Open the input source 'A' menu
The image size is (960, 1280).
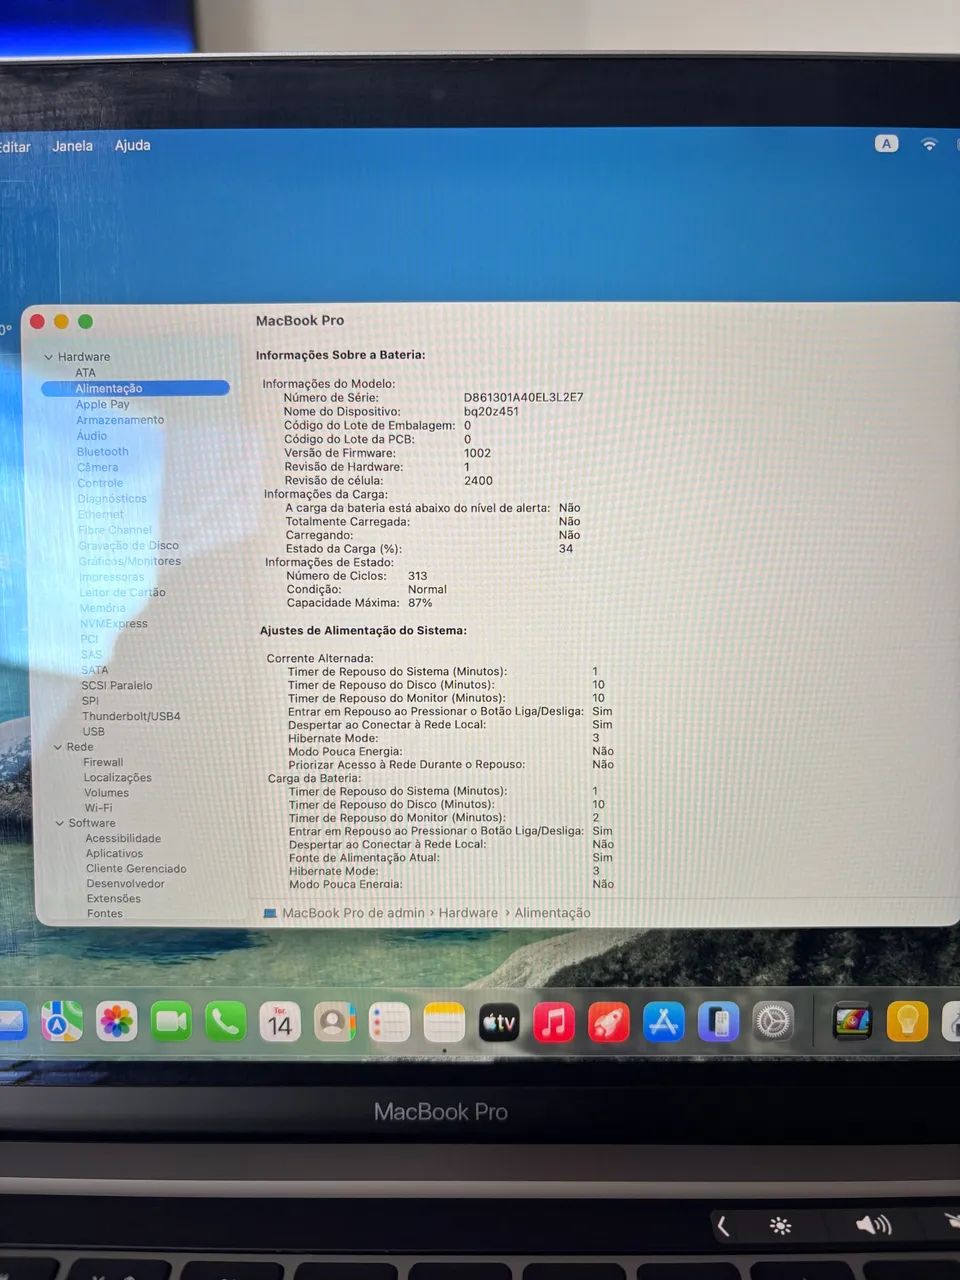886,144
